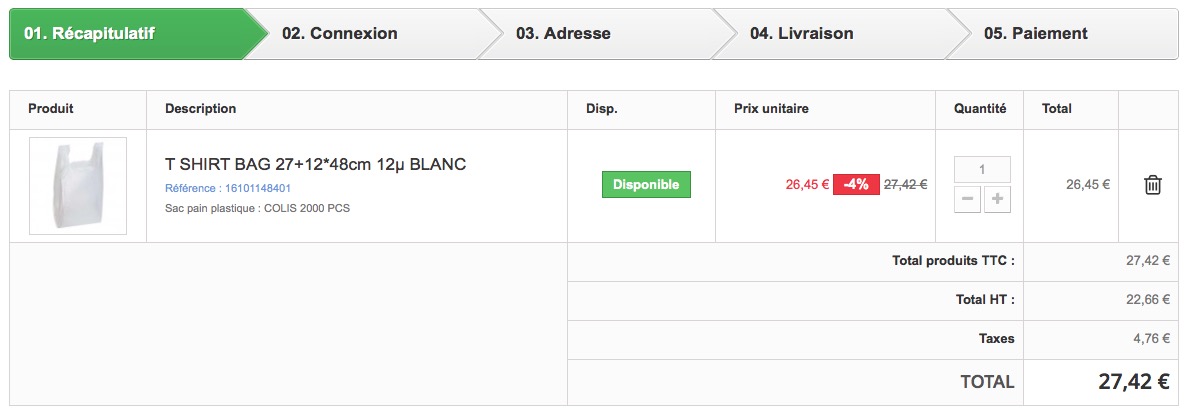Open the T SHIRT BAG product thumbnail

pos(78,186)
